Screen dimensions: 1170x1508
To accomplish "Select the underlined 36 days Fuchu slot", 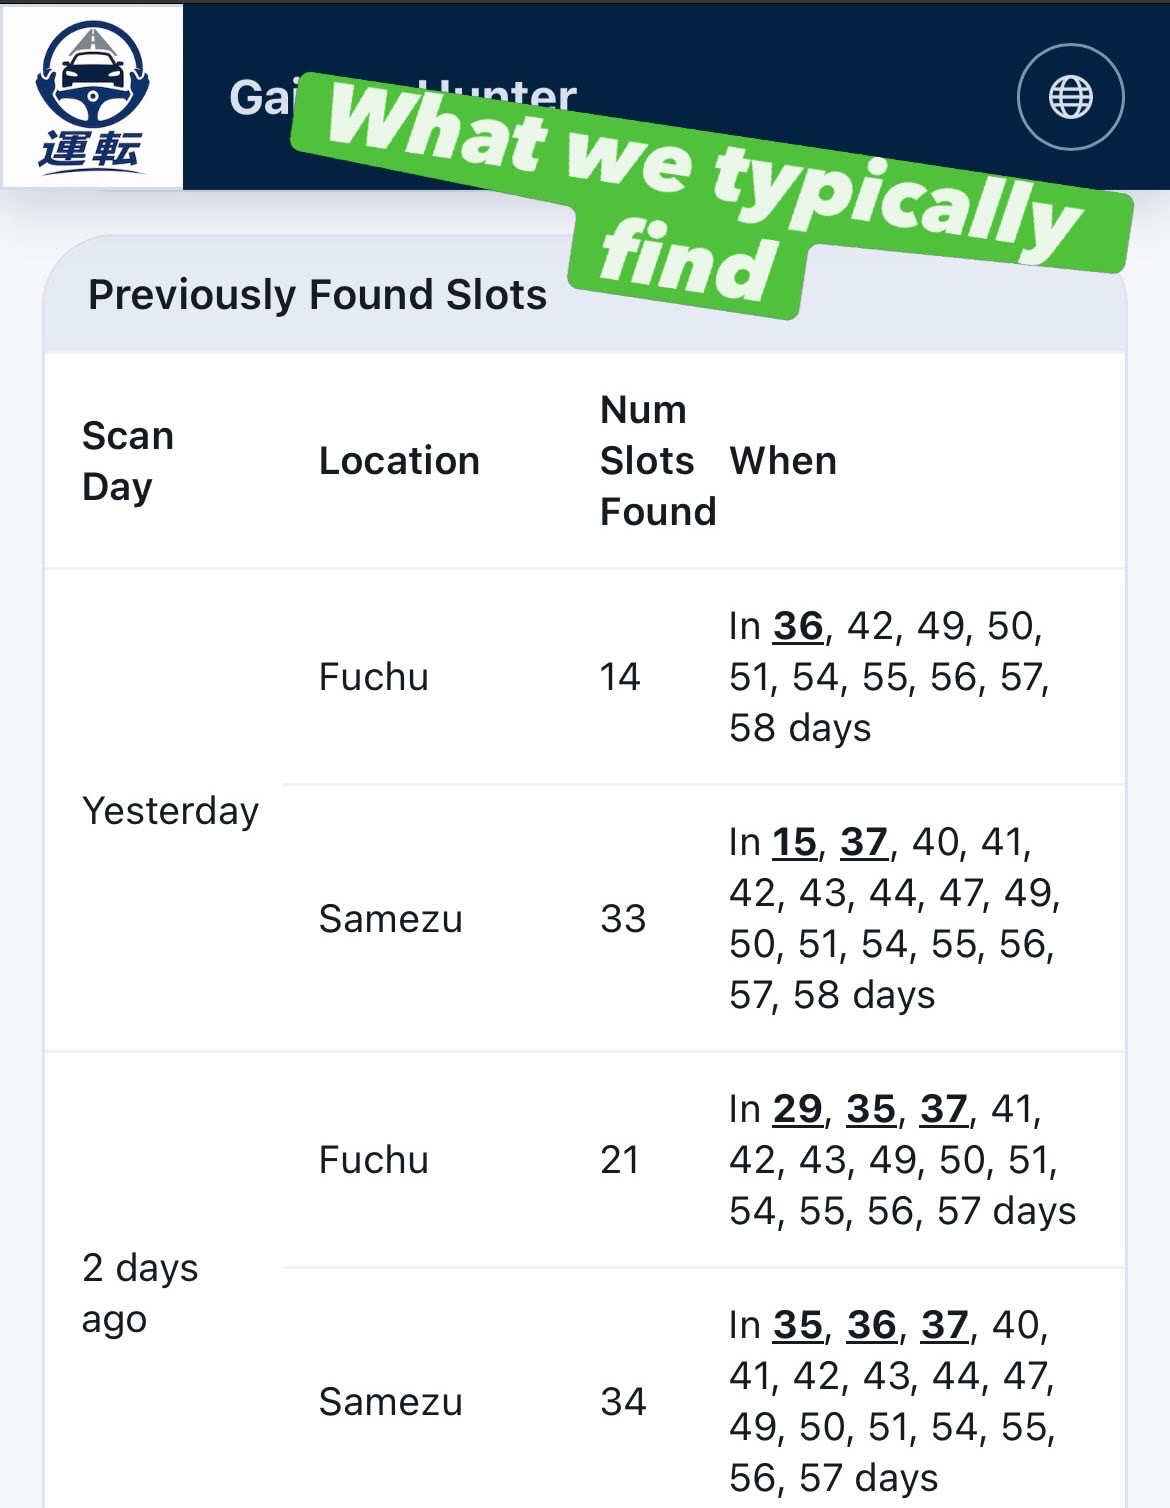I will pos(798,626).
